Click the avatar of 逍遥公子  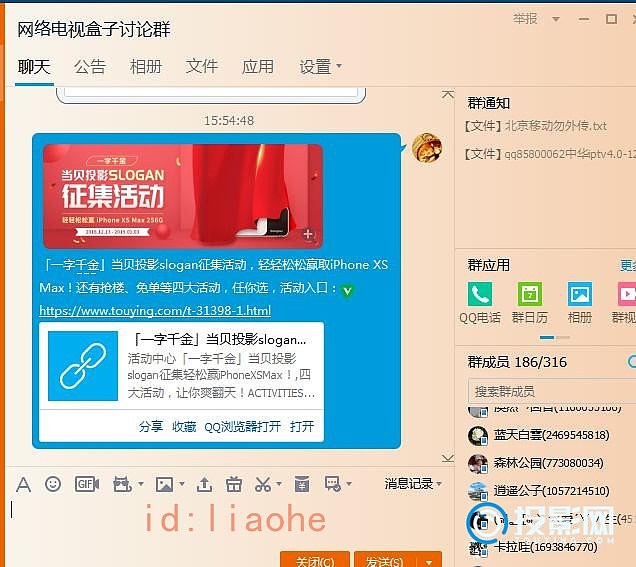[x=478, y=492]
